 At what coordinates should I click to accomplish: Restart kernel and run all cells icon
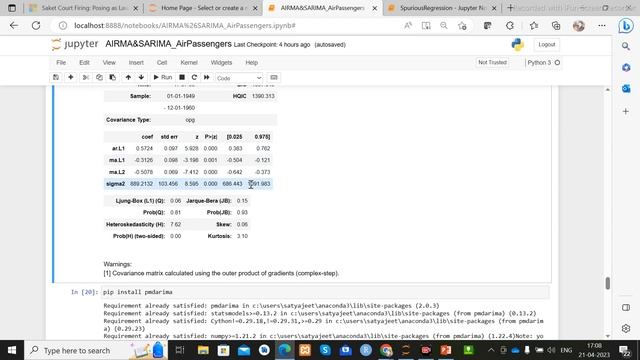click(x=207, y=78)
